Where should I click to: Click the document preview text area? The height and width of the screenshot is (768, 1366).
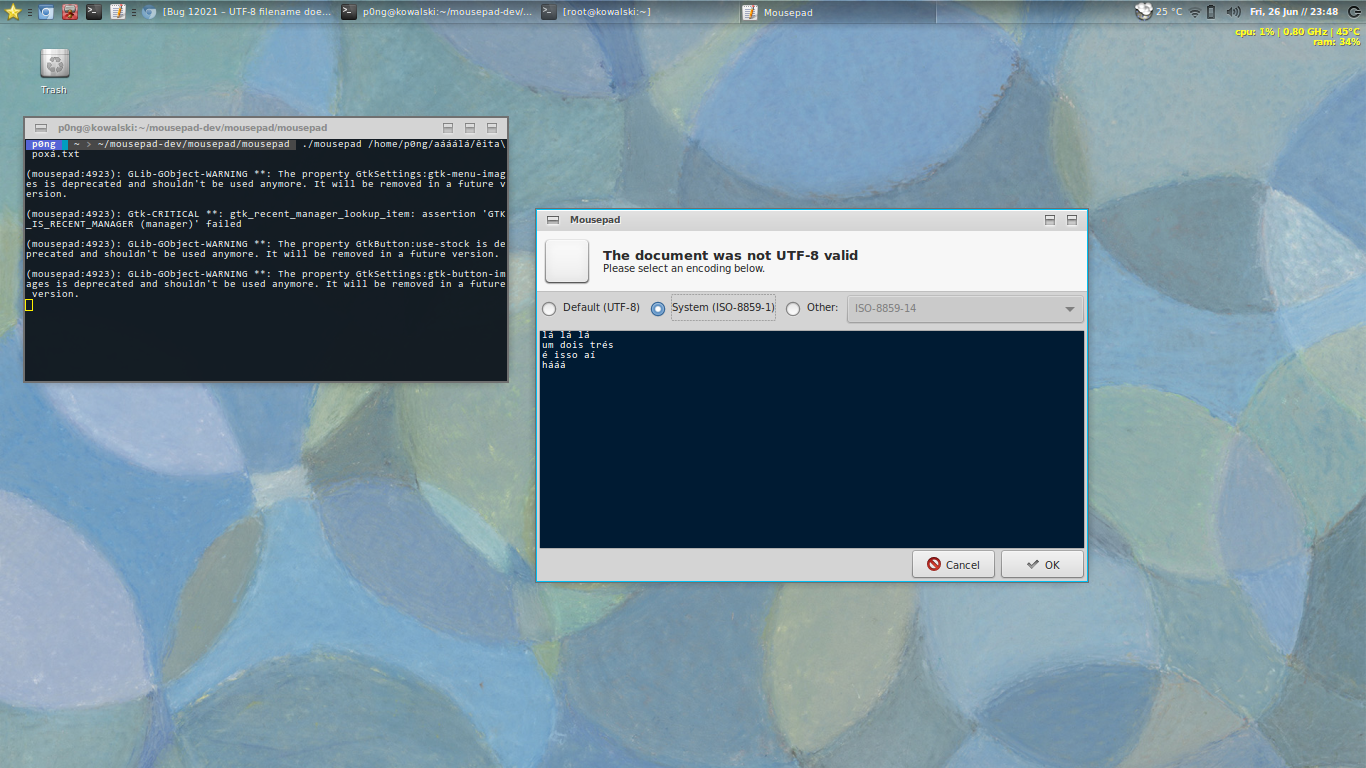coord(811,440)
